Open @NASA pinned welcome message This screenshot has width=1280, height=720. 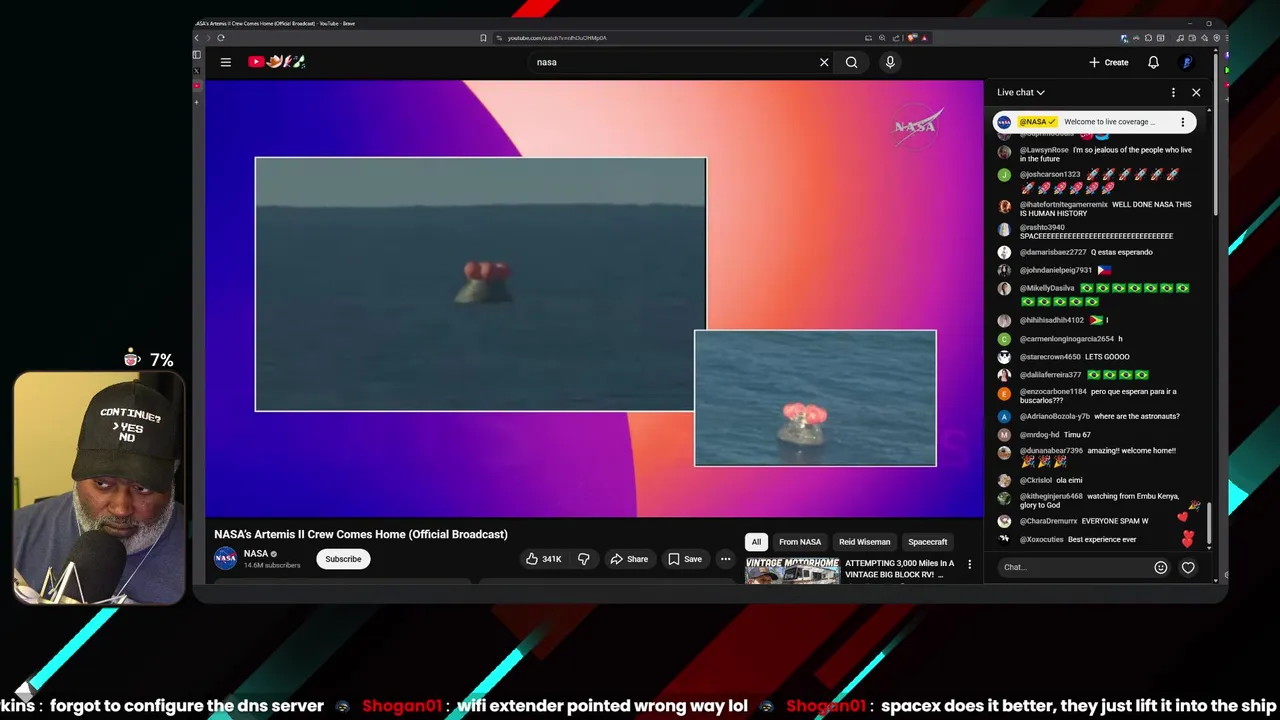click(x=1095, y=122)
